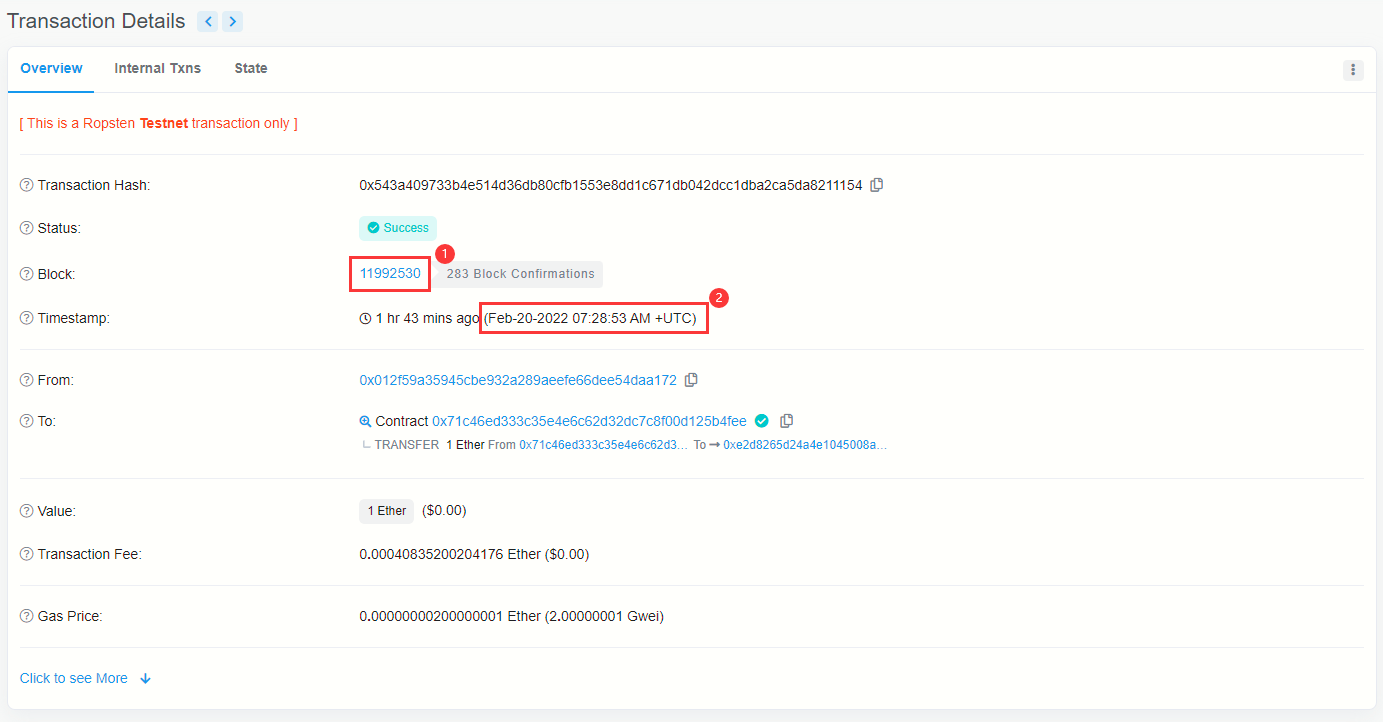Click the right chevron beside Transaction Details
Viewport: 1383px width, 722px height.
[232, 21]
